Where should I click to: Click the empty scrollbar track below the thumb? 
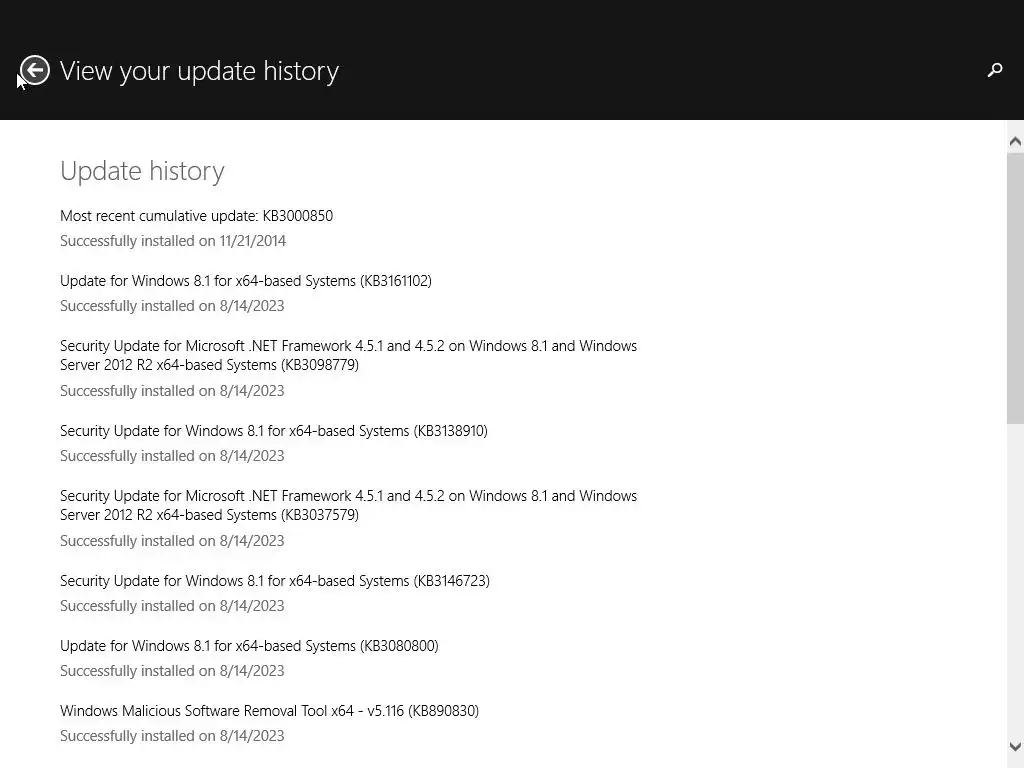pyautogui.click(x=1015, y=580)
